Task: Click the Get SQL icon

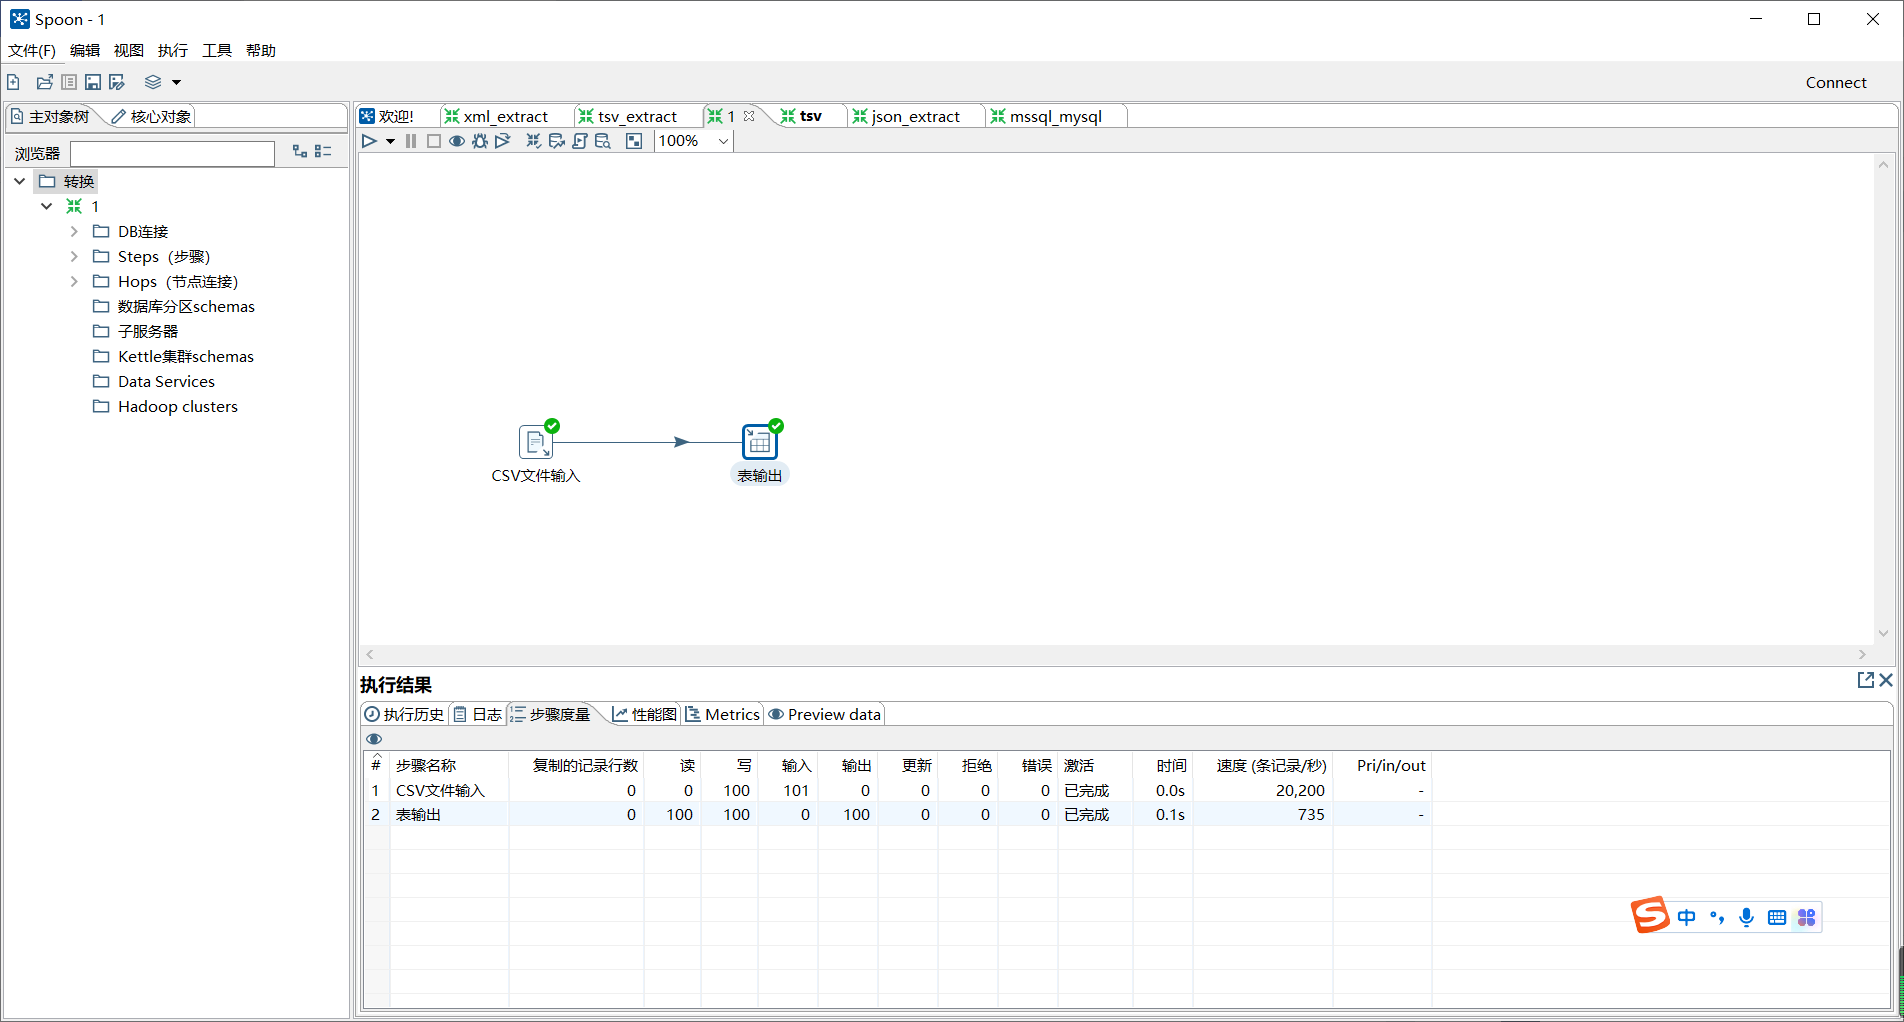Action: click(x=580, y=141)
